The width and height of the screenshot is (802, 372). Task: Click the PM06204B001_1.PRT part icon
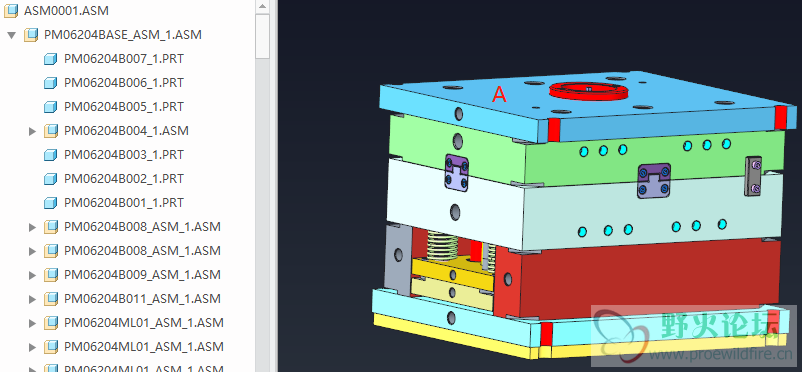tap(50, 203)
